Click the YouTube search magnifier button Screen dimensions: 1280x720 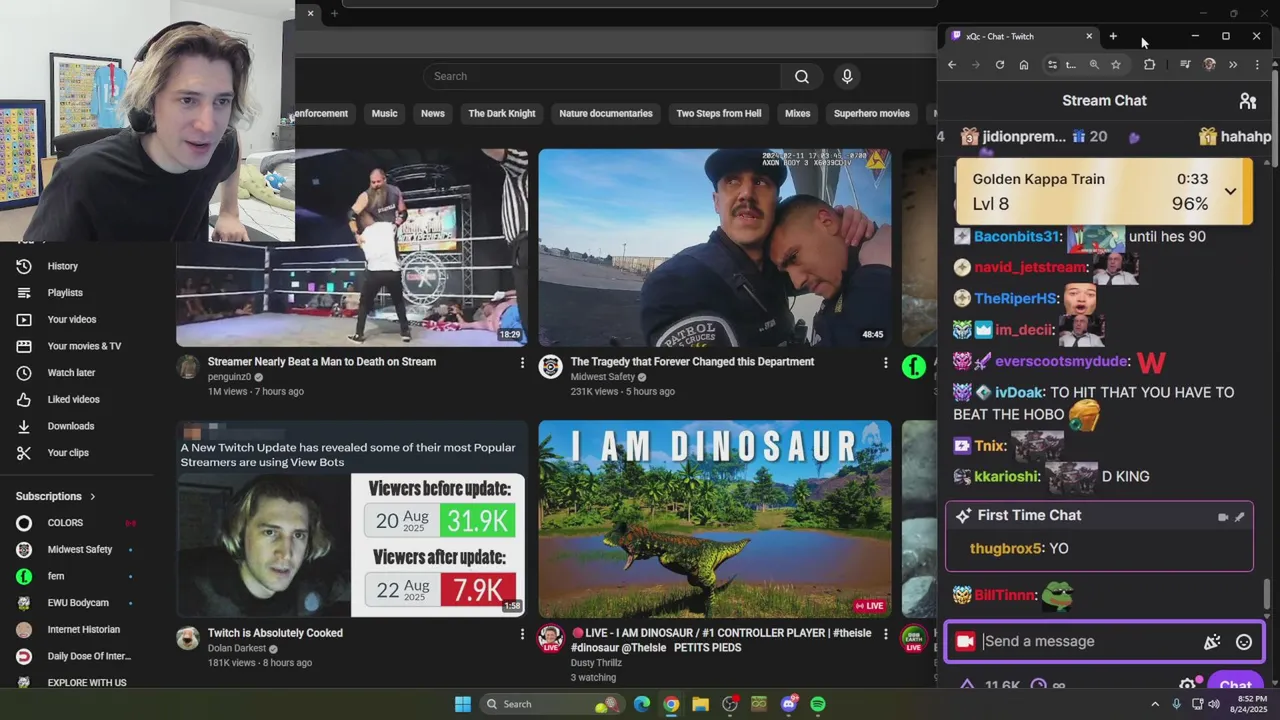(802, 77)
